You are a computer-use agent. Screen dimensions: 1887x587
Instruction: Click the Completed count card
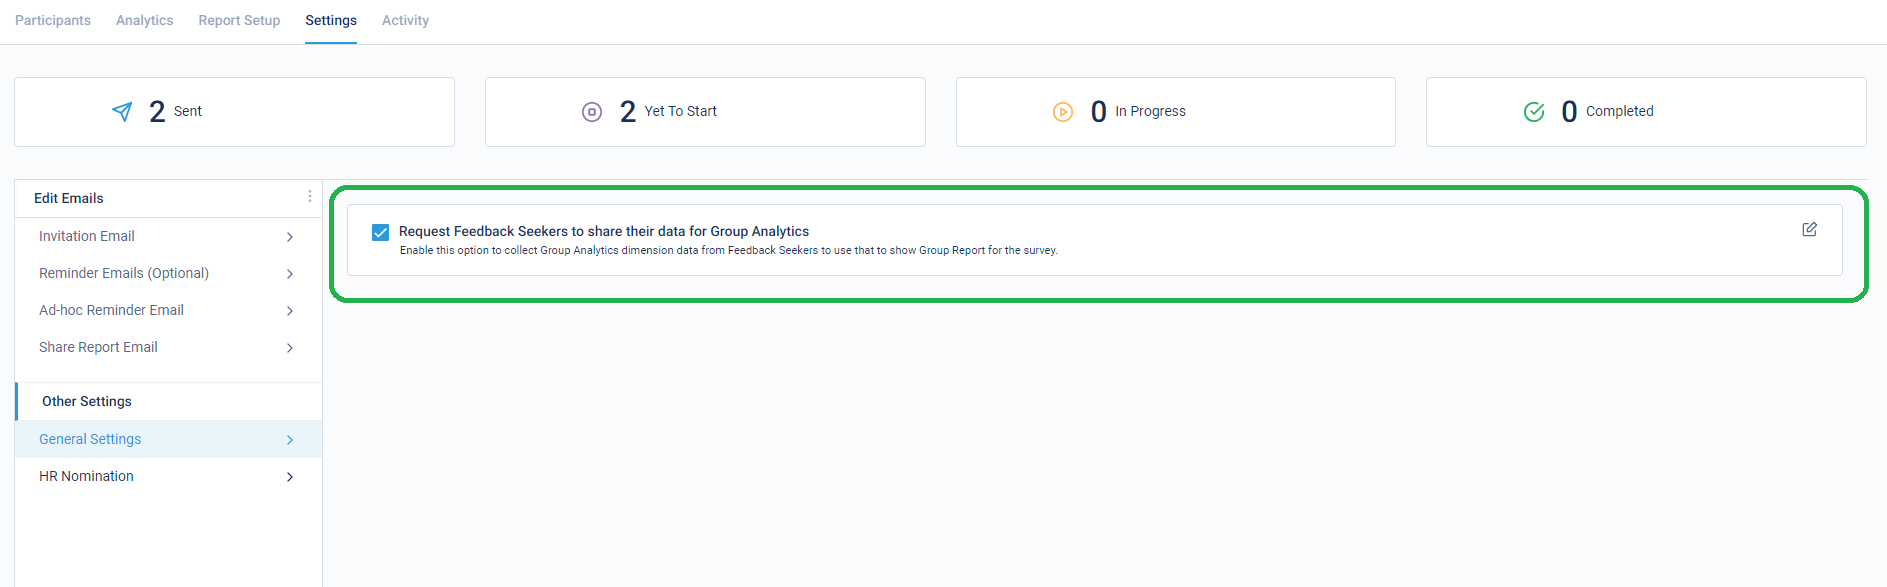pyautogui.click(x=1646, y=112)
